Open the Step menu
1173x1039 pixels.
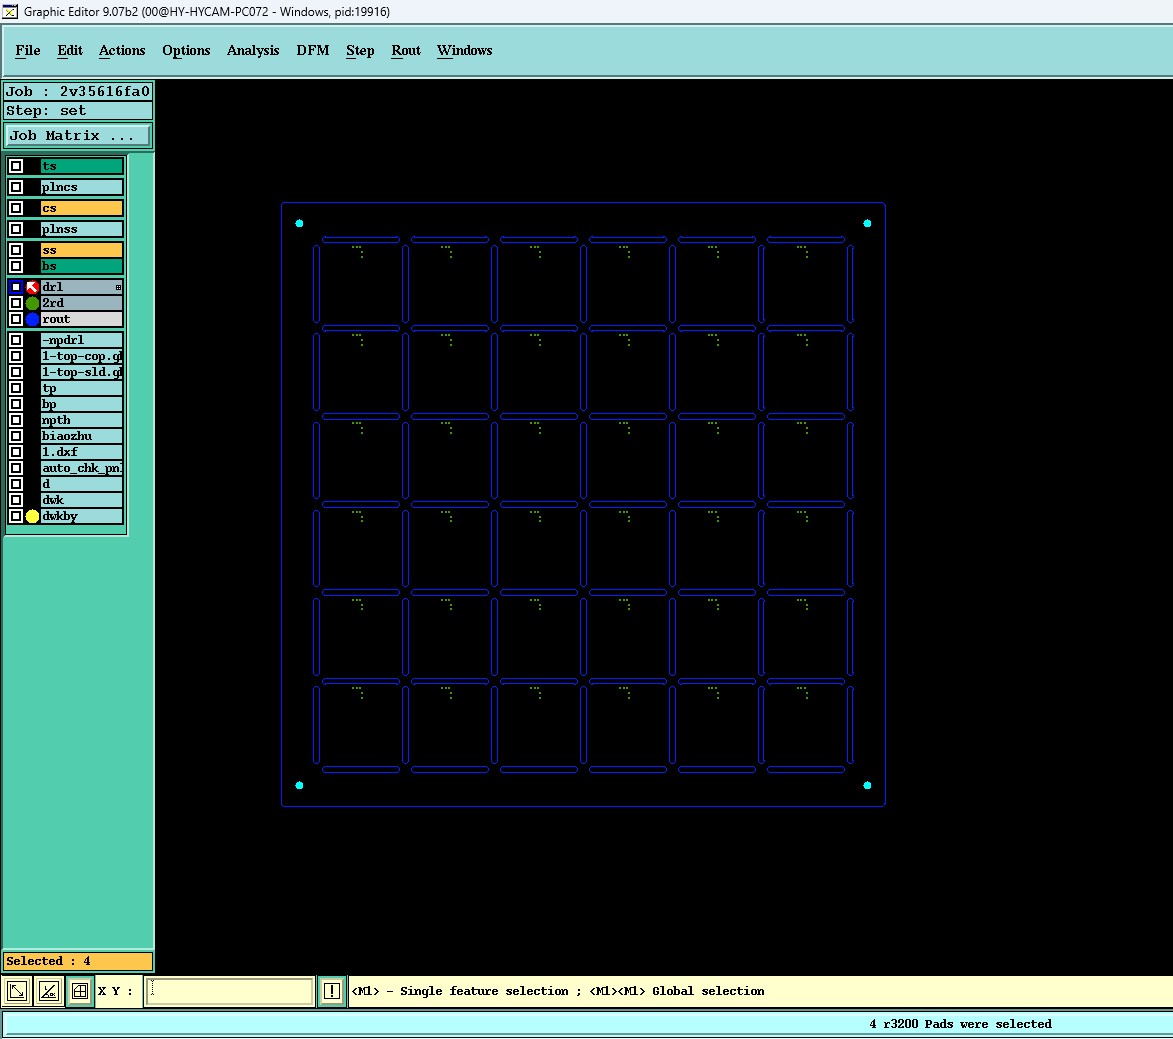[x=360, y=50]
